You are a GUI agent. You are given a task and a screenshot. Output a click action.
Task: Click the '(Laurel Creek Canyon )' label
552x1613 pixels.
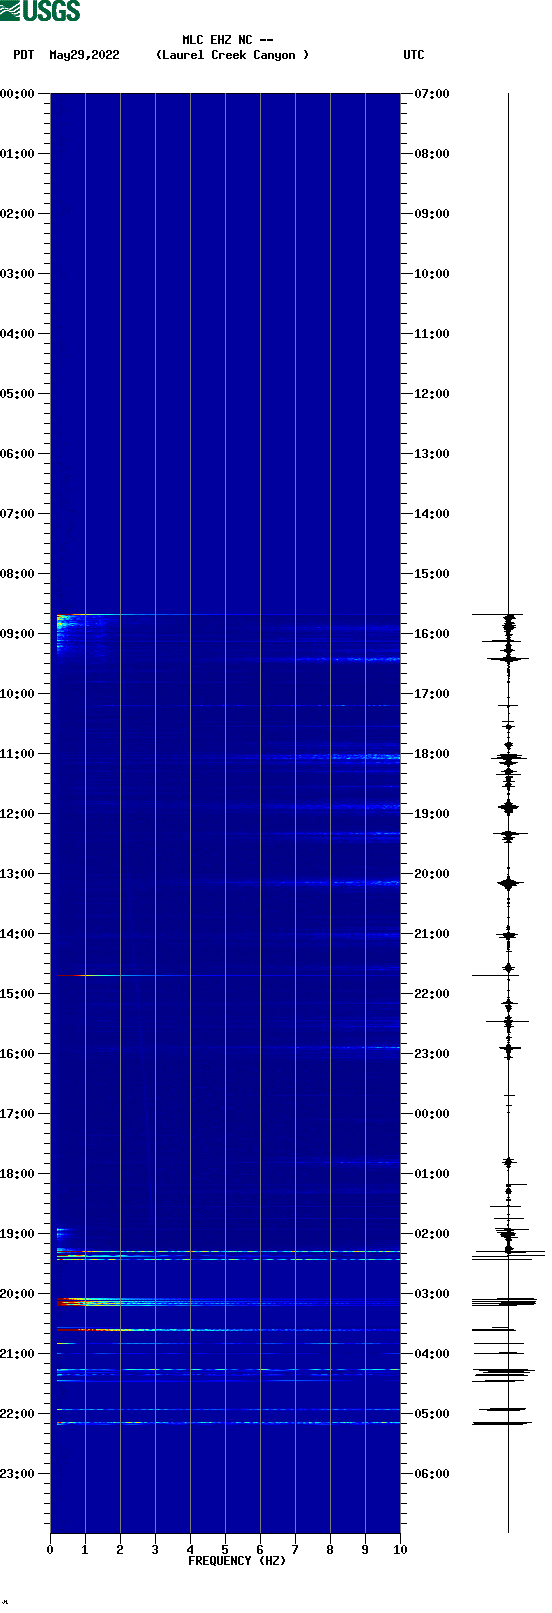232,55
